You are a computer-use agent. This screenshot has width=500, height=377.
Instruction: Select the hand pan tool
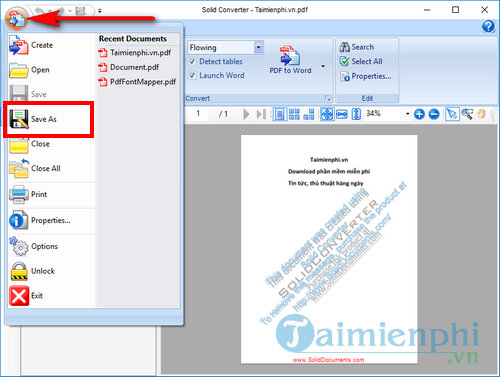(481, 114)
